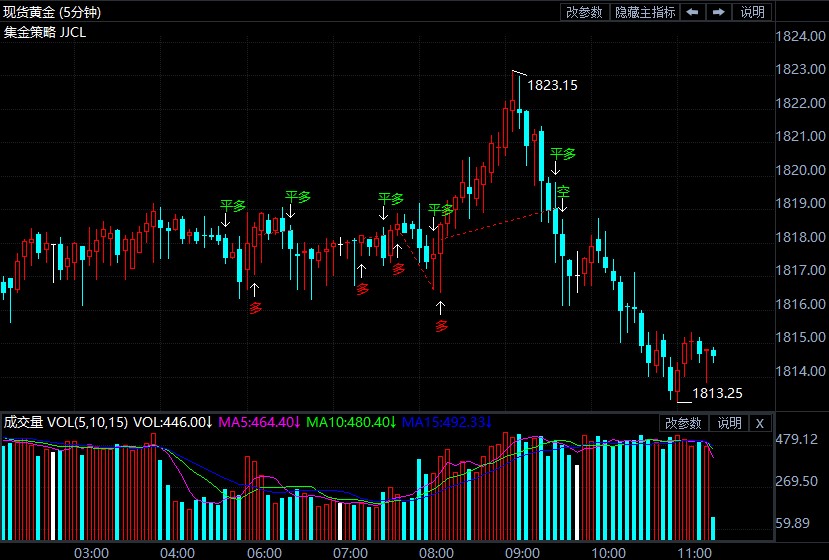
Task: Click the 成交量 VOL(5,10,15) indicator name
Action: 66,423
